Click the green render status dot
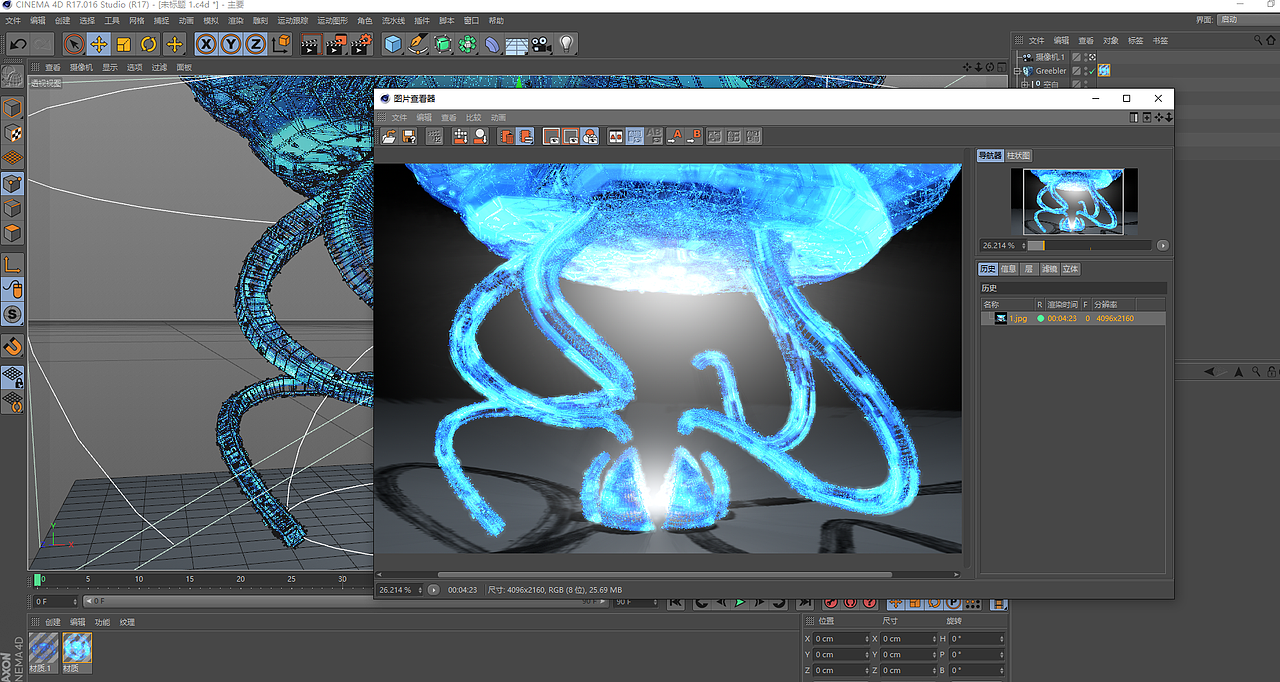The image size is (1280, 682). coord(1040,318)
